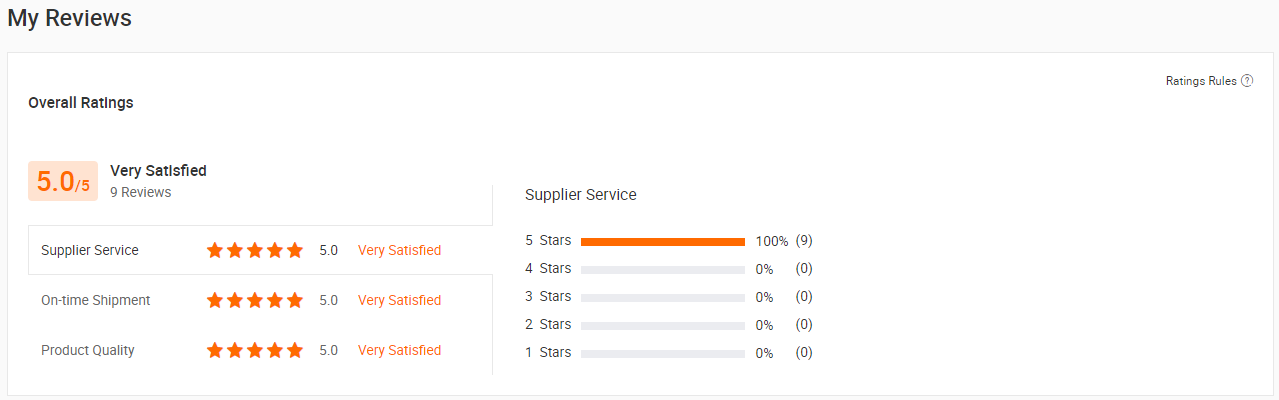Click the 3 Stars empty progress bar
Screen dimensions: 1279x400
[x=663, y=297]
